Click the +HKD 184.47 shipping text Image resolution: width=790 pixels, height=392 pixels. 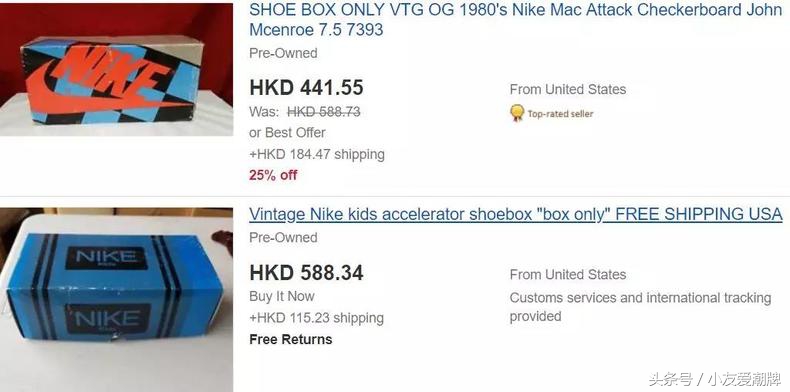[x=317, y=154]
